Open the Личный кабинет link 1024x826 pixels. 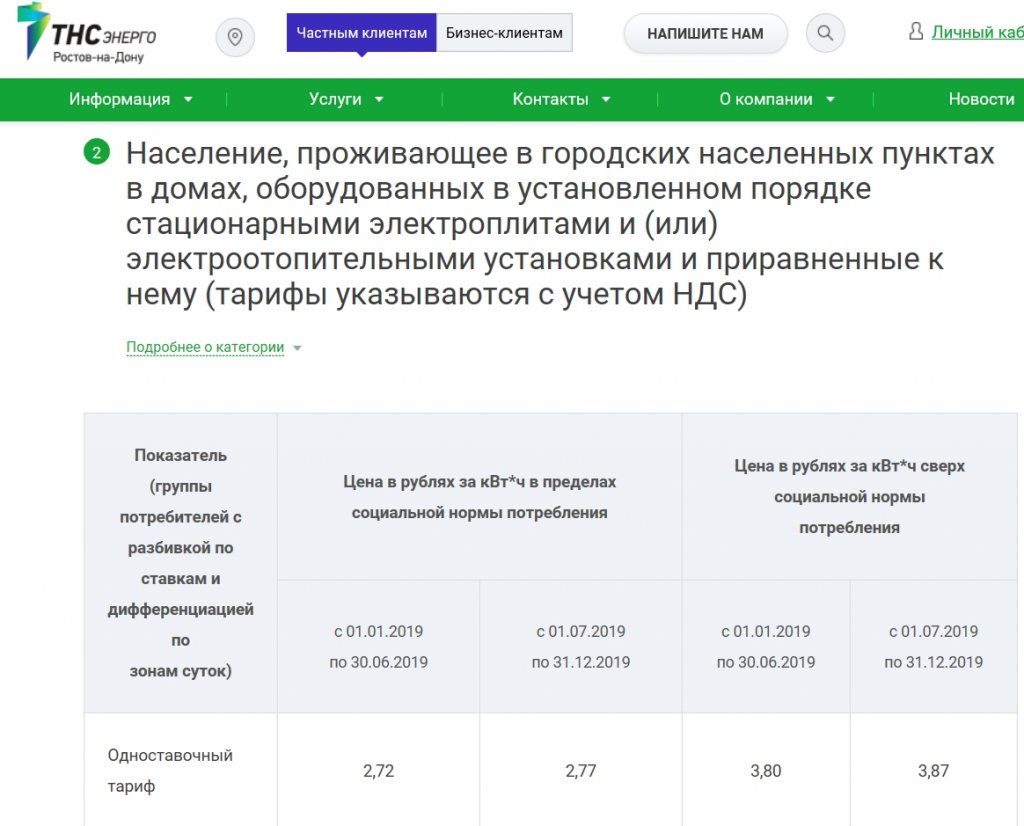coord(977,33)
